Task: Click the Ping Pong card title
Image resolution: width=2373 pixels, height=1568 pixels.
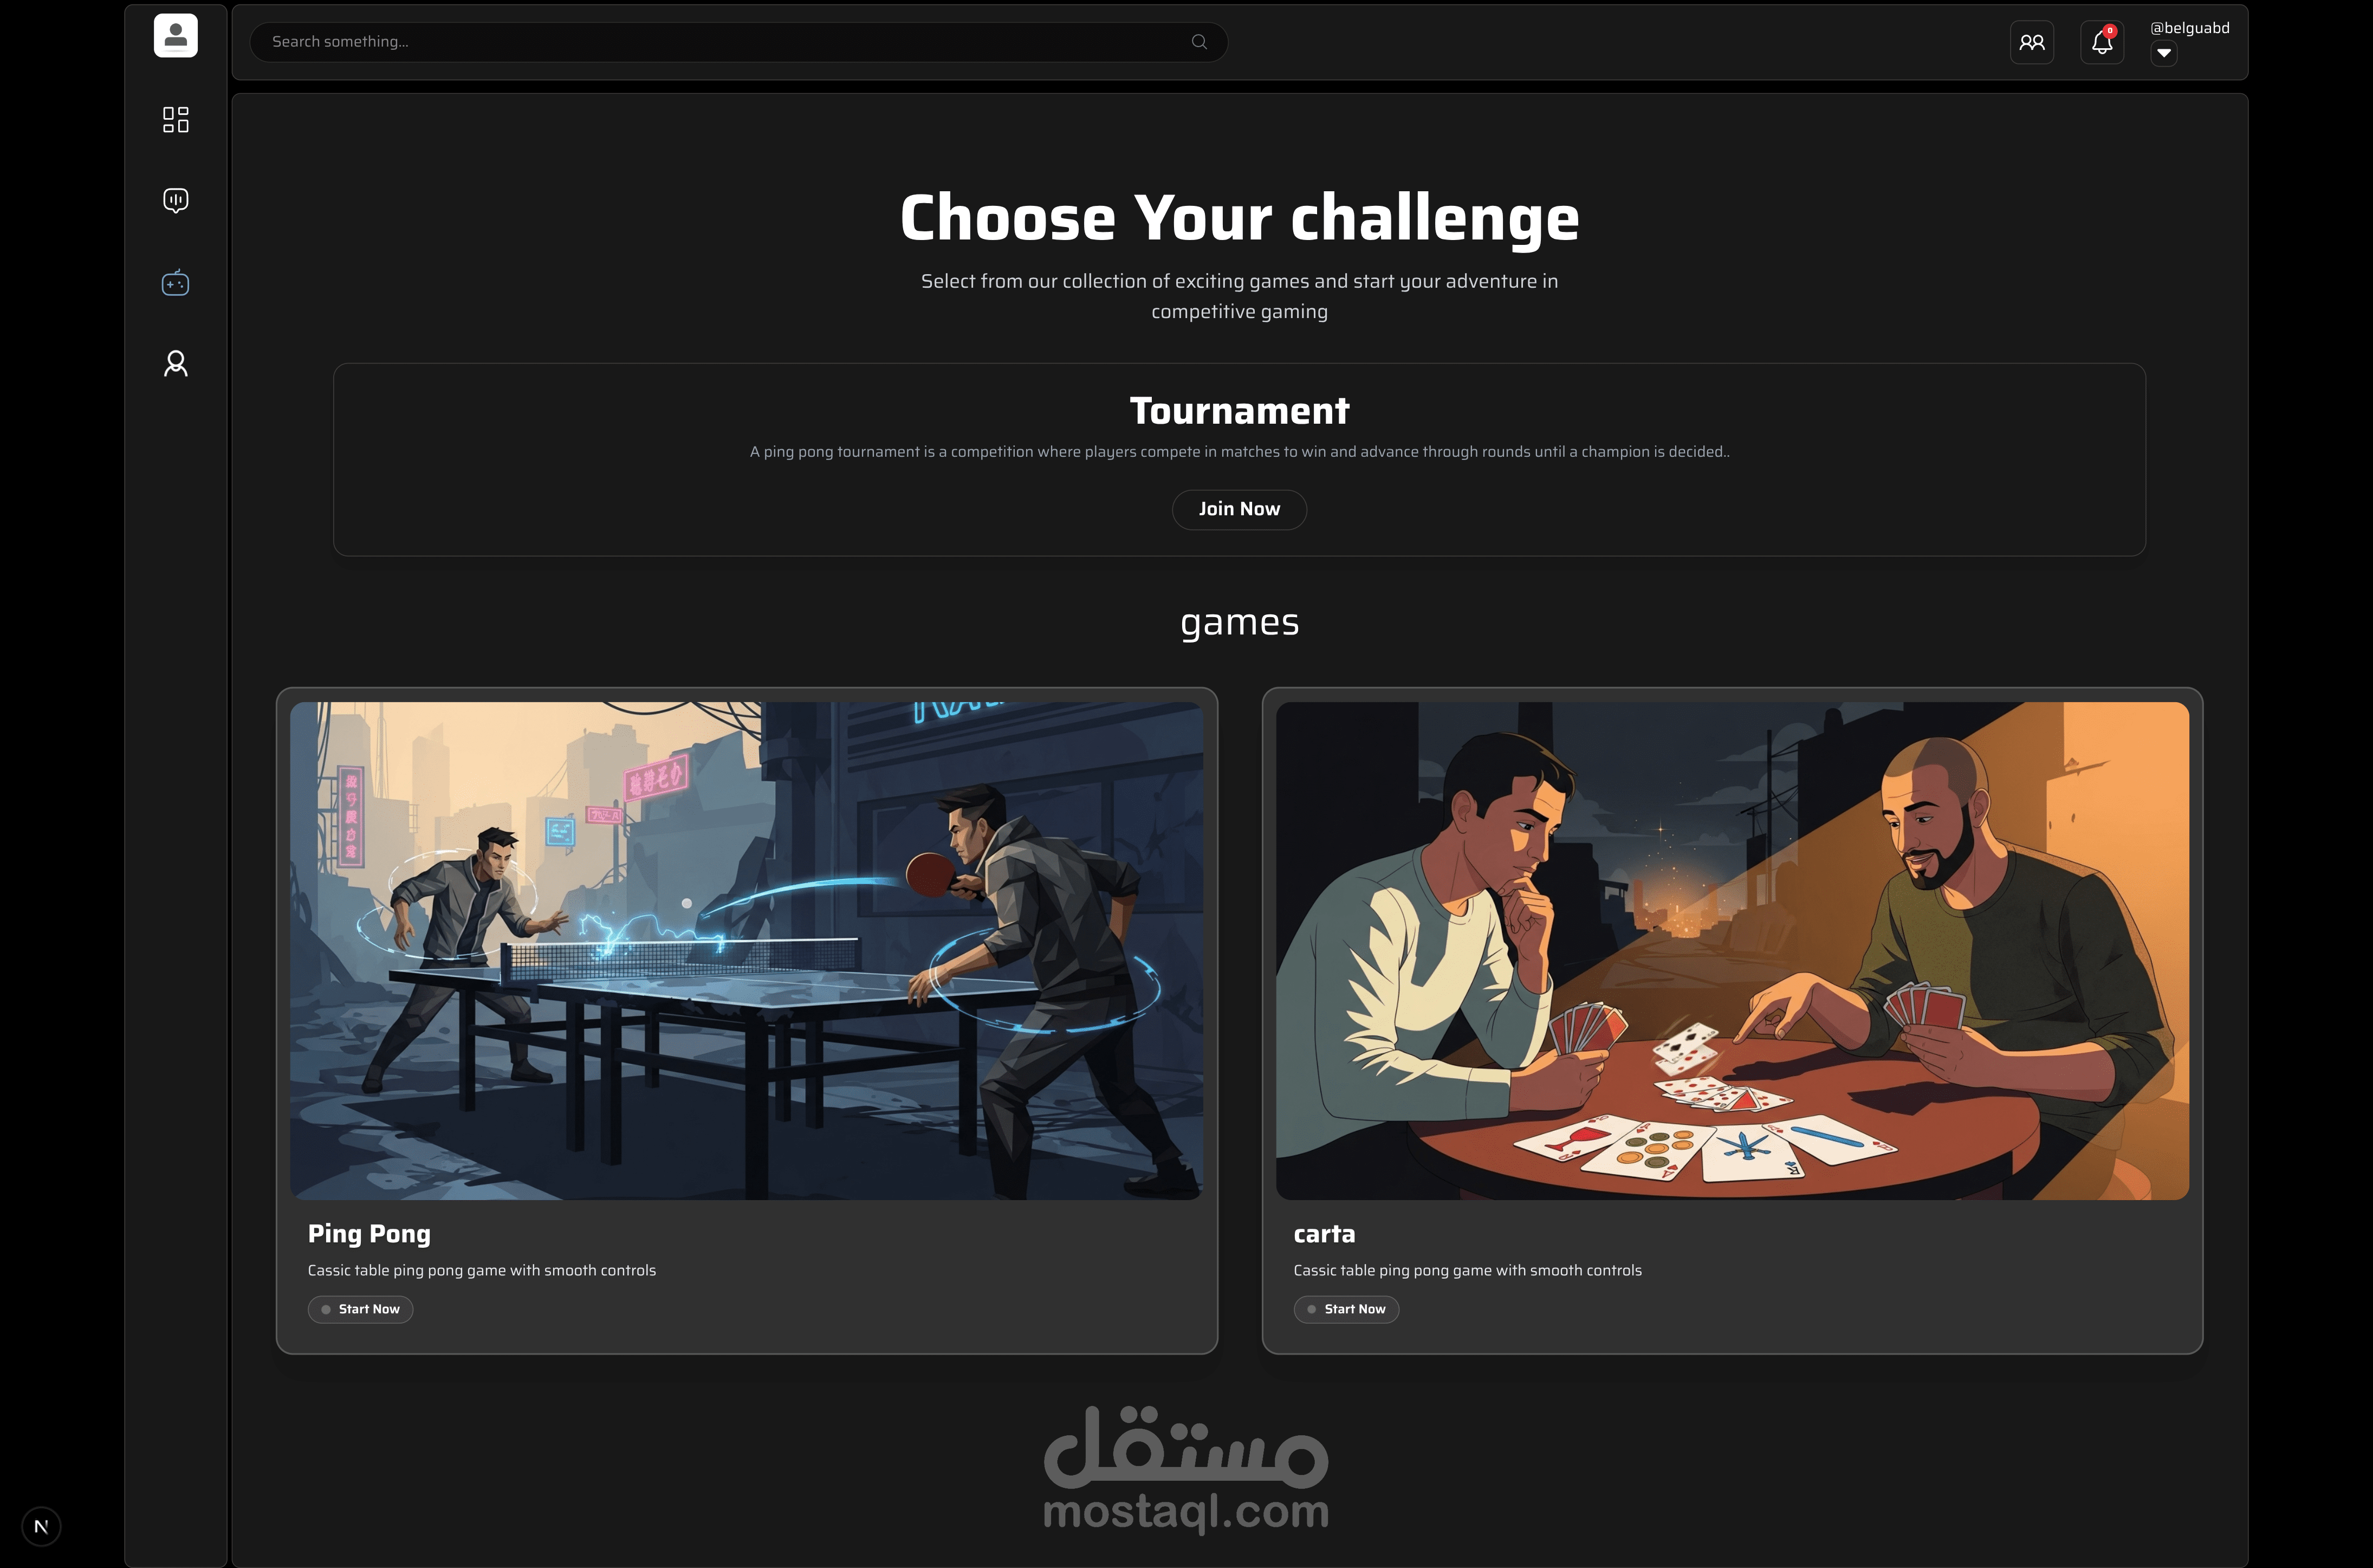Action: pos(369,1234)
